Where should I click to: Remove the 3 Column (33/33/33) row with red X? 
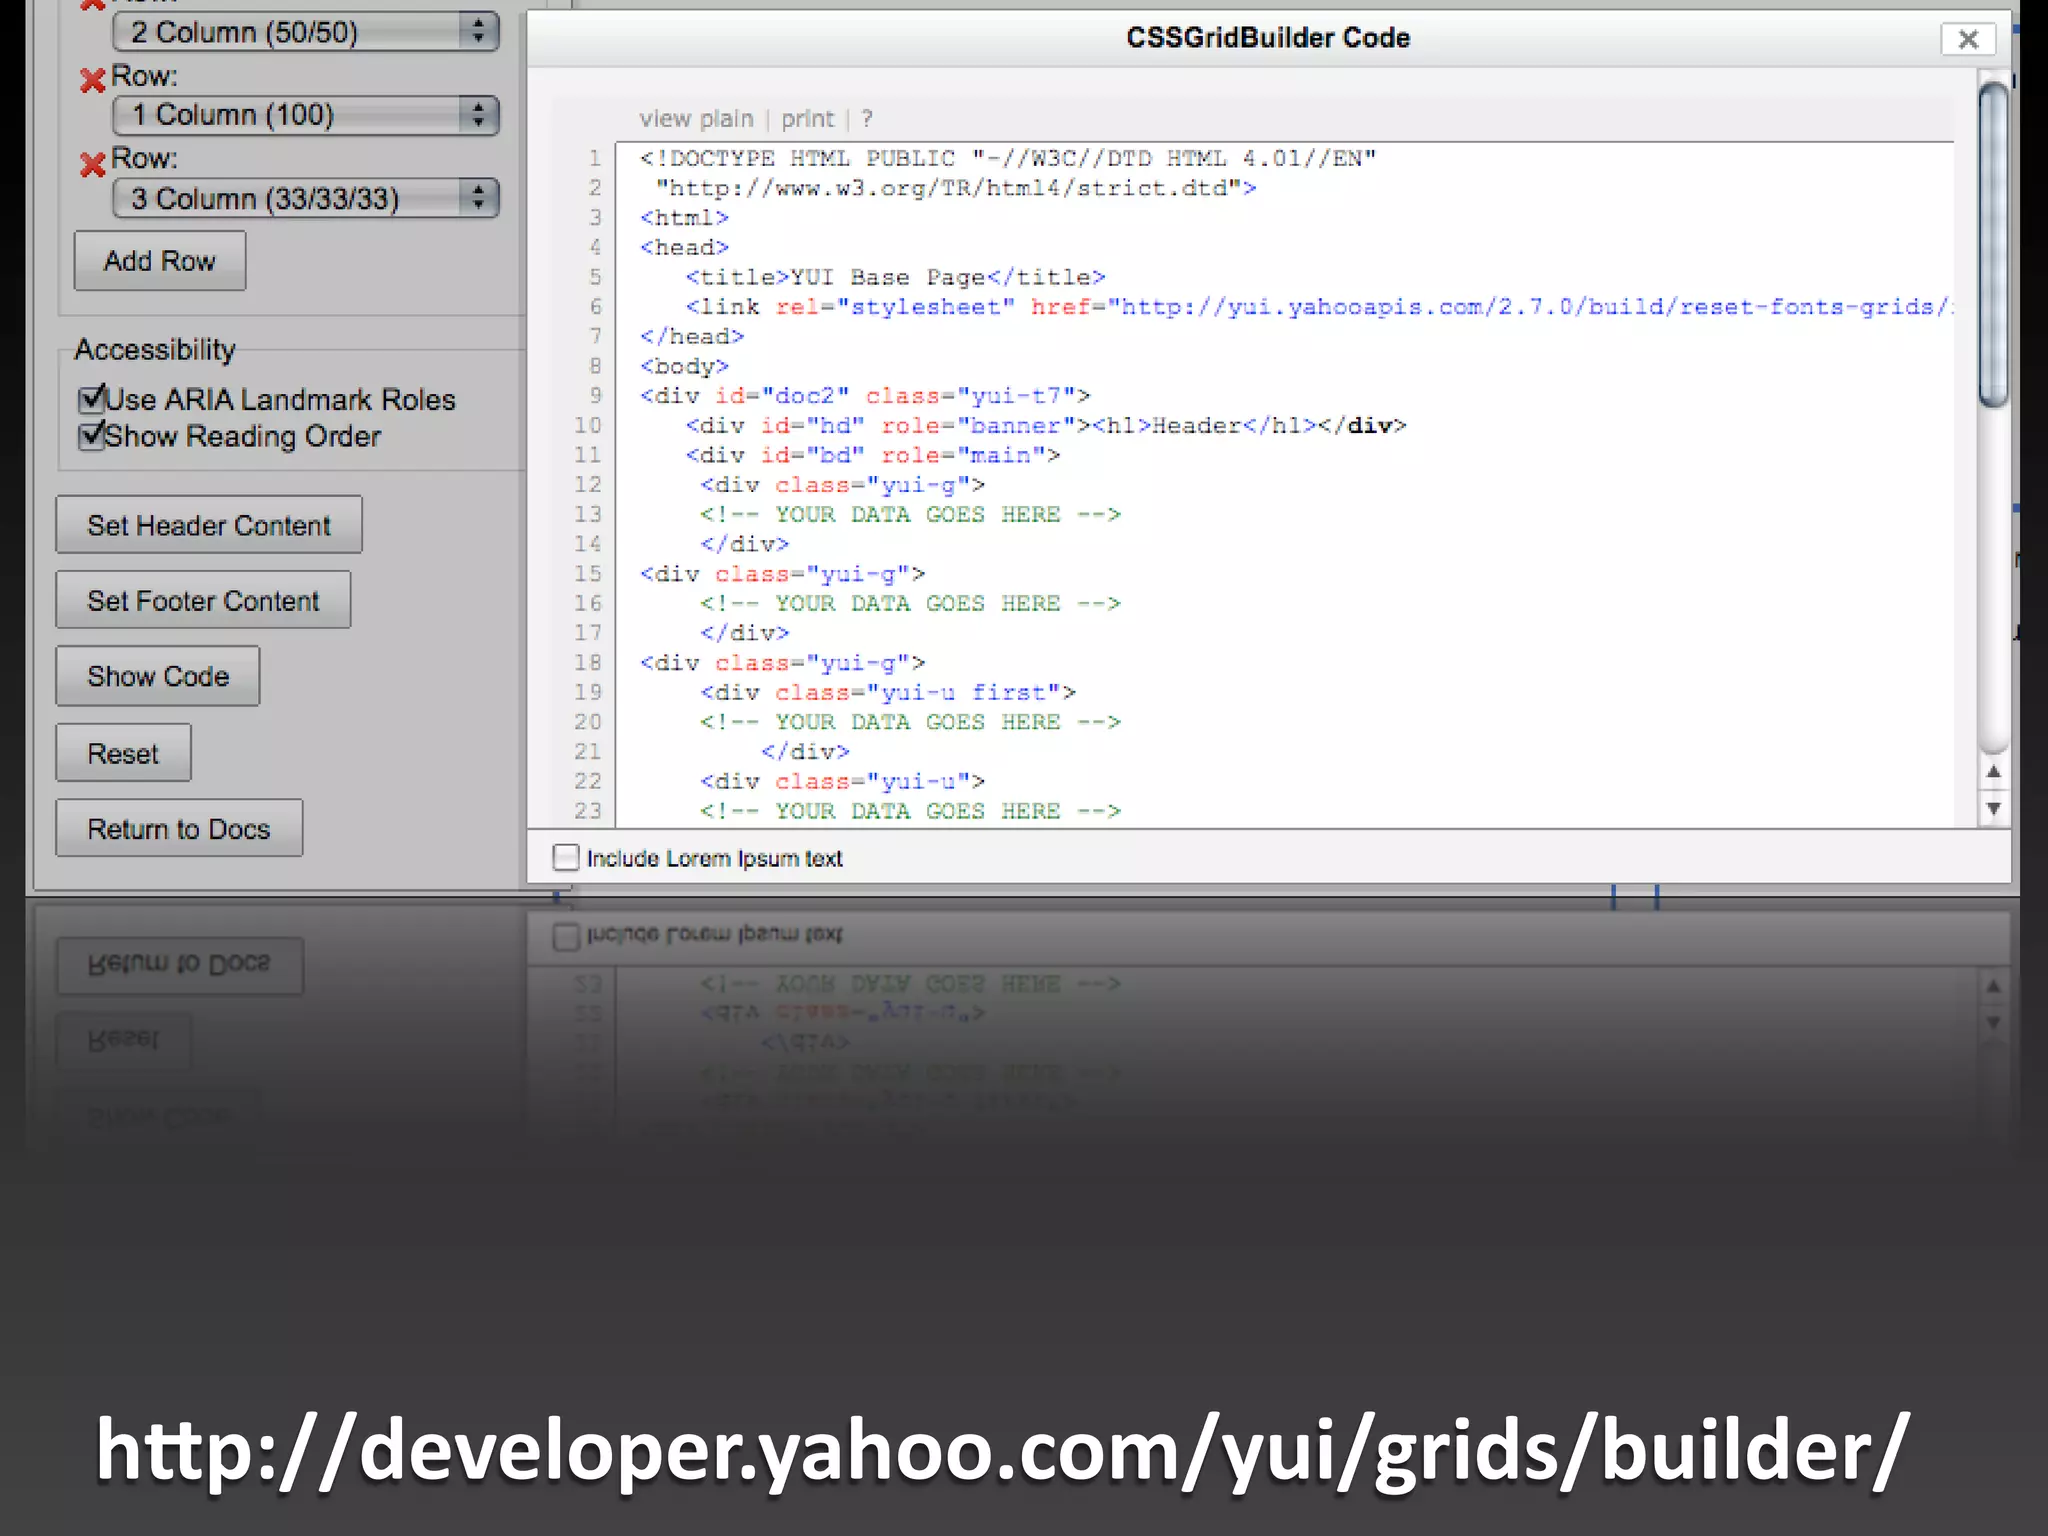92,164
